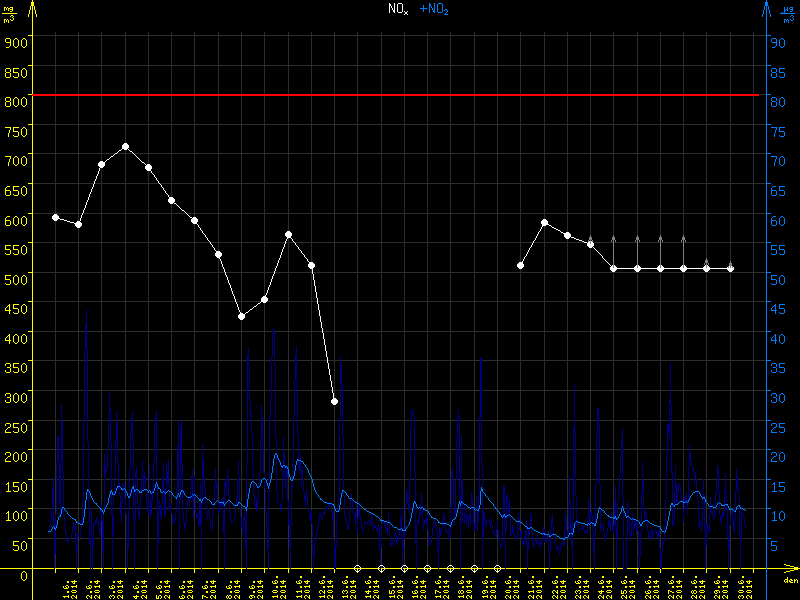Click the NOx legend label at top
This screenshot has height=600, width=800.
pos(398,9)
